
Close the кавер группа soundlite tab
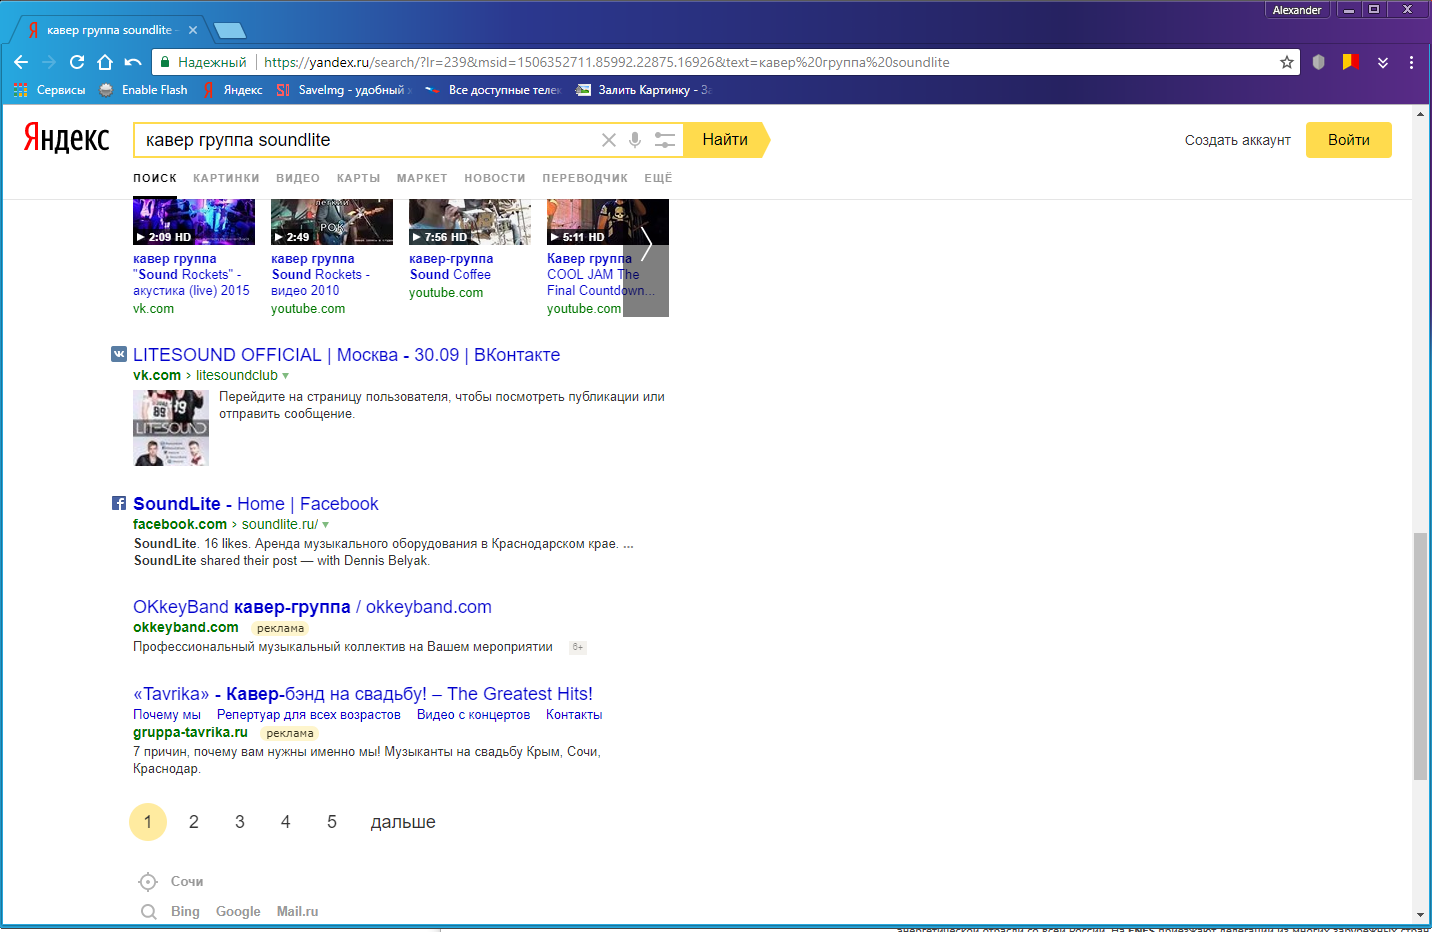pos(193,30)
